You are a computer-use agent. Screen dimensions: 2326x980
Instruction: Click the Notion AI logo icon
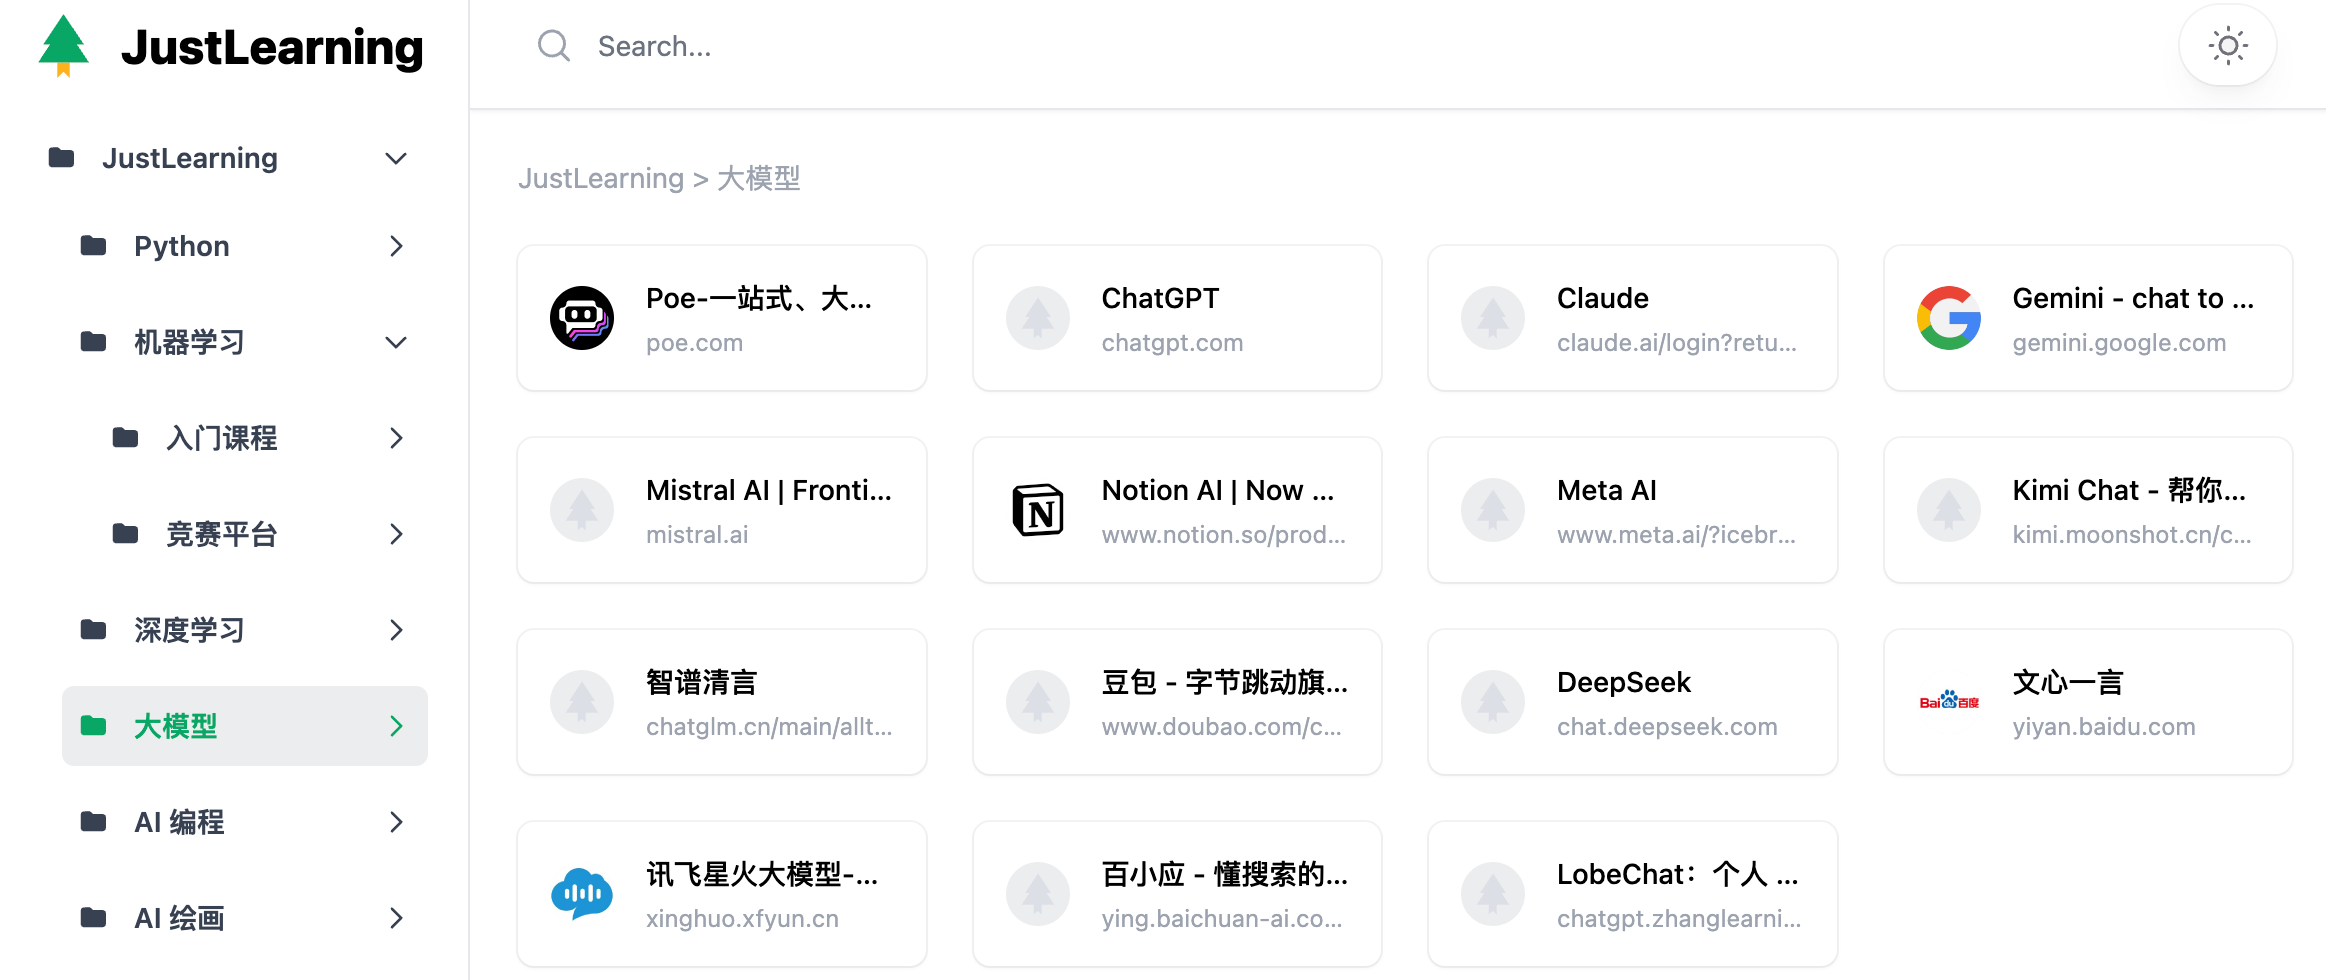(x=1037, y=510)
